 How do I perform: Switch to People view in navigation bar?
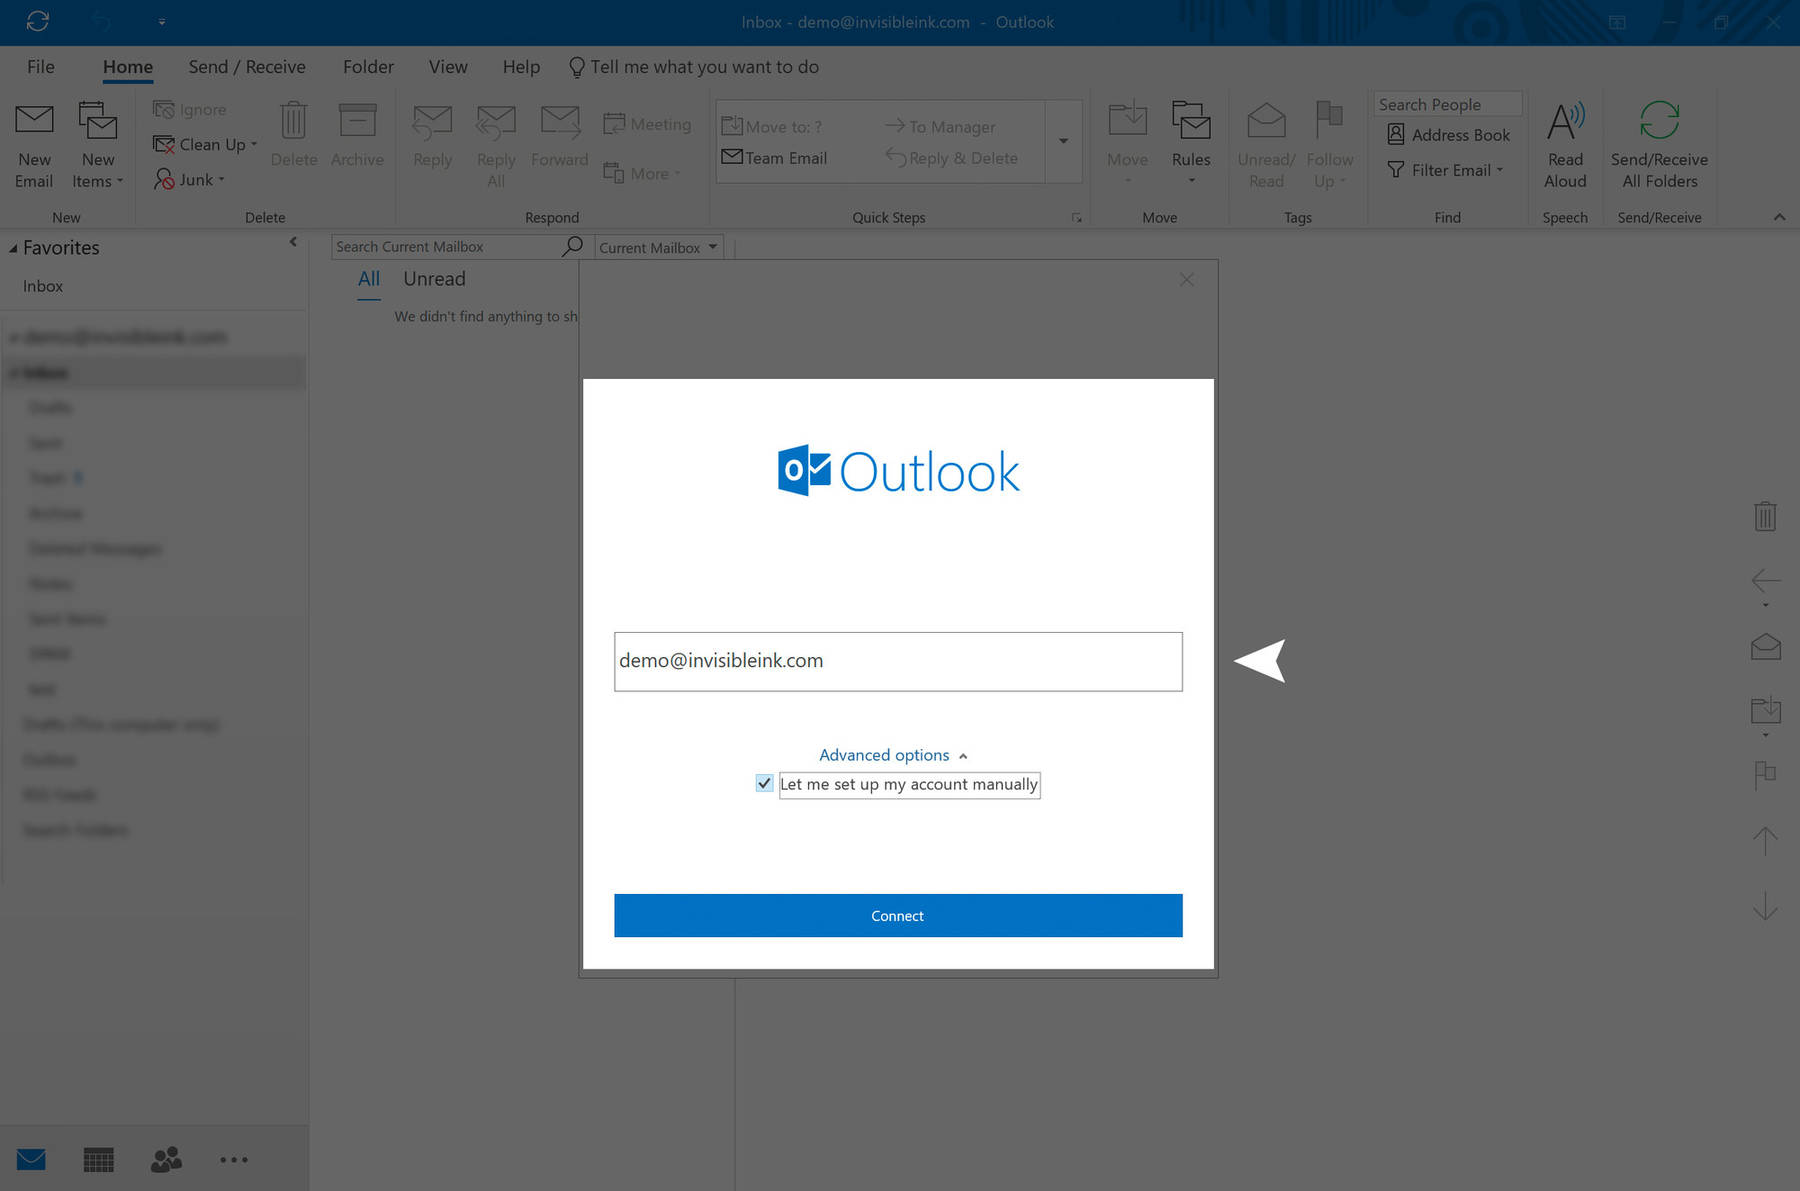[166, 1159]
